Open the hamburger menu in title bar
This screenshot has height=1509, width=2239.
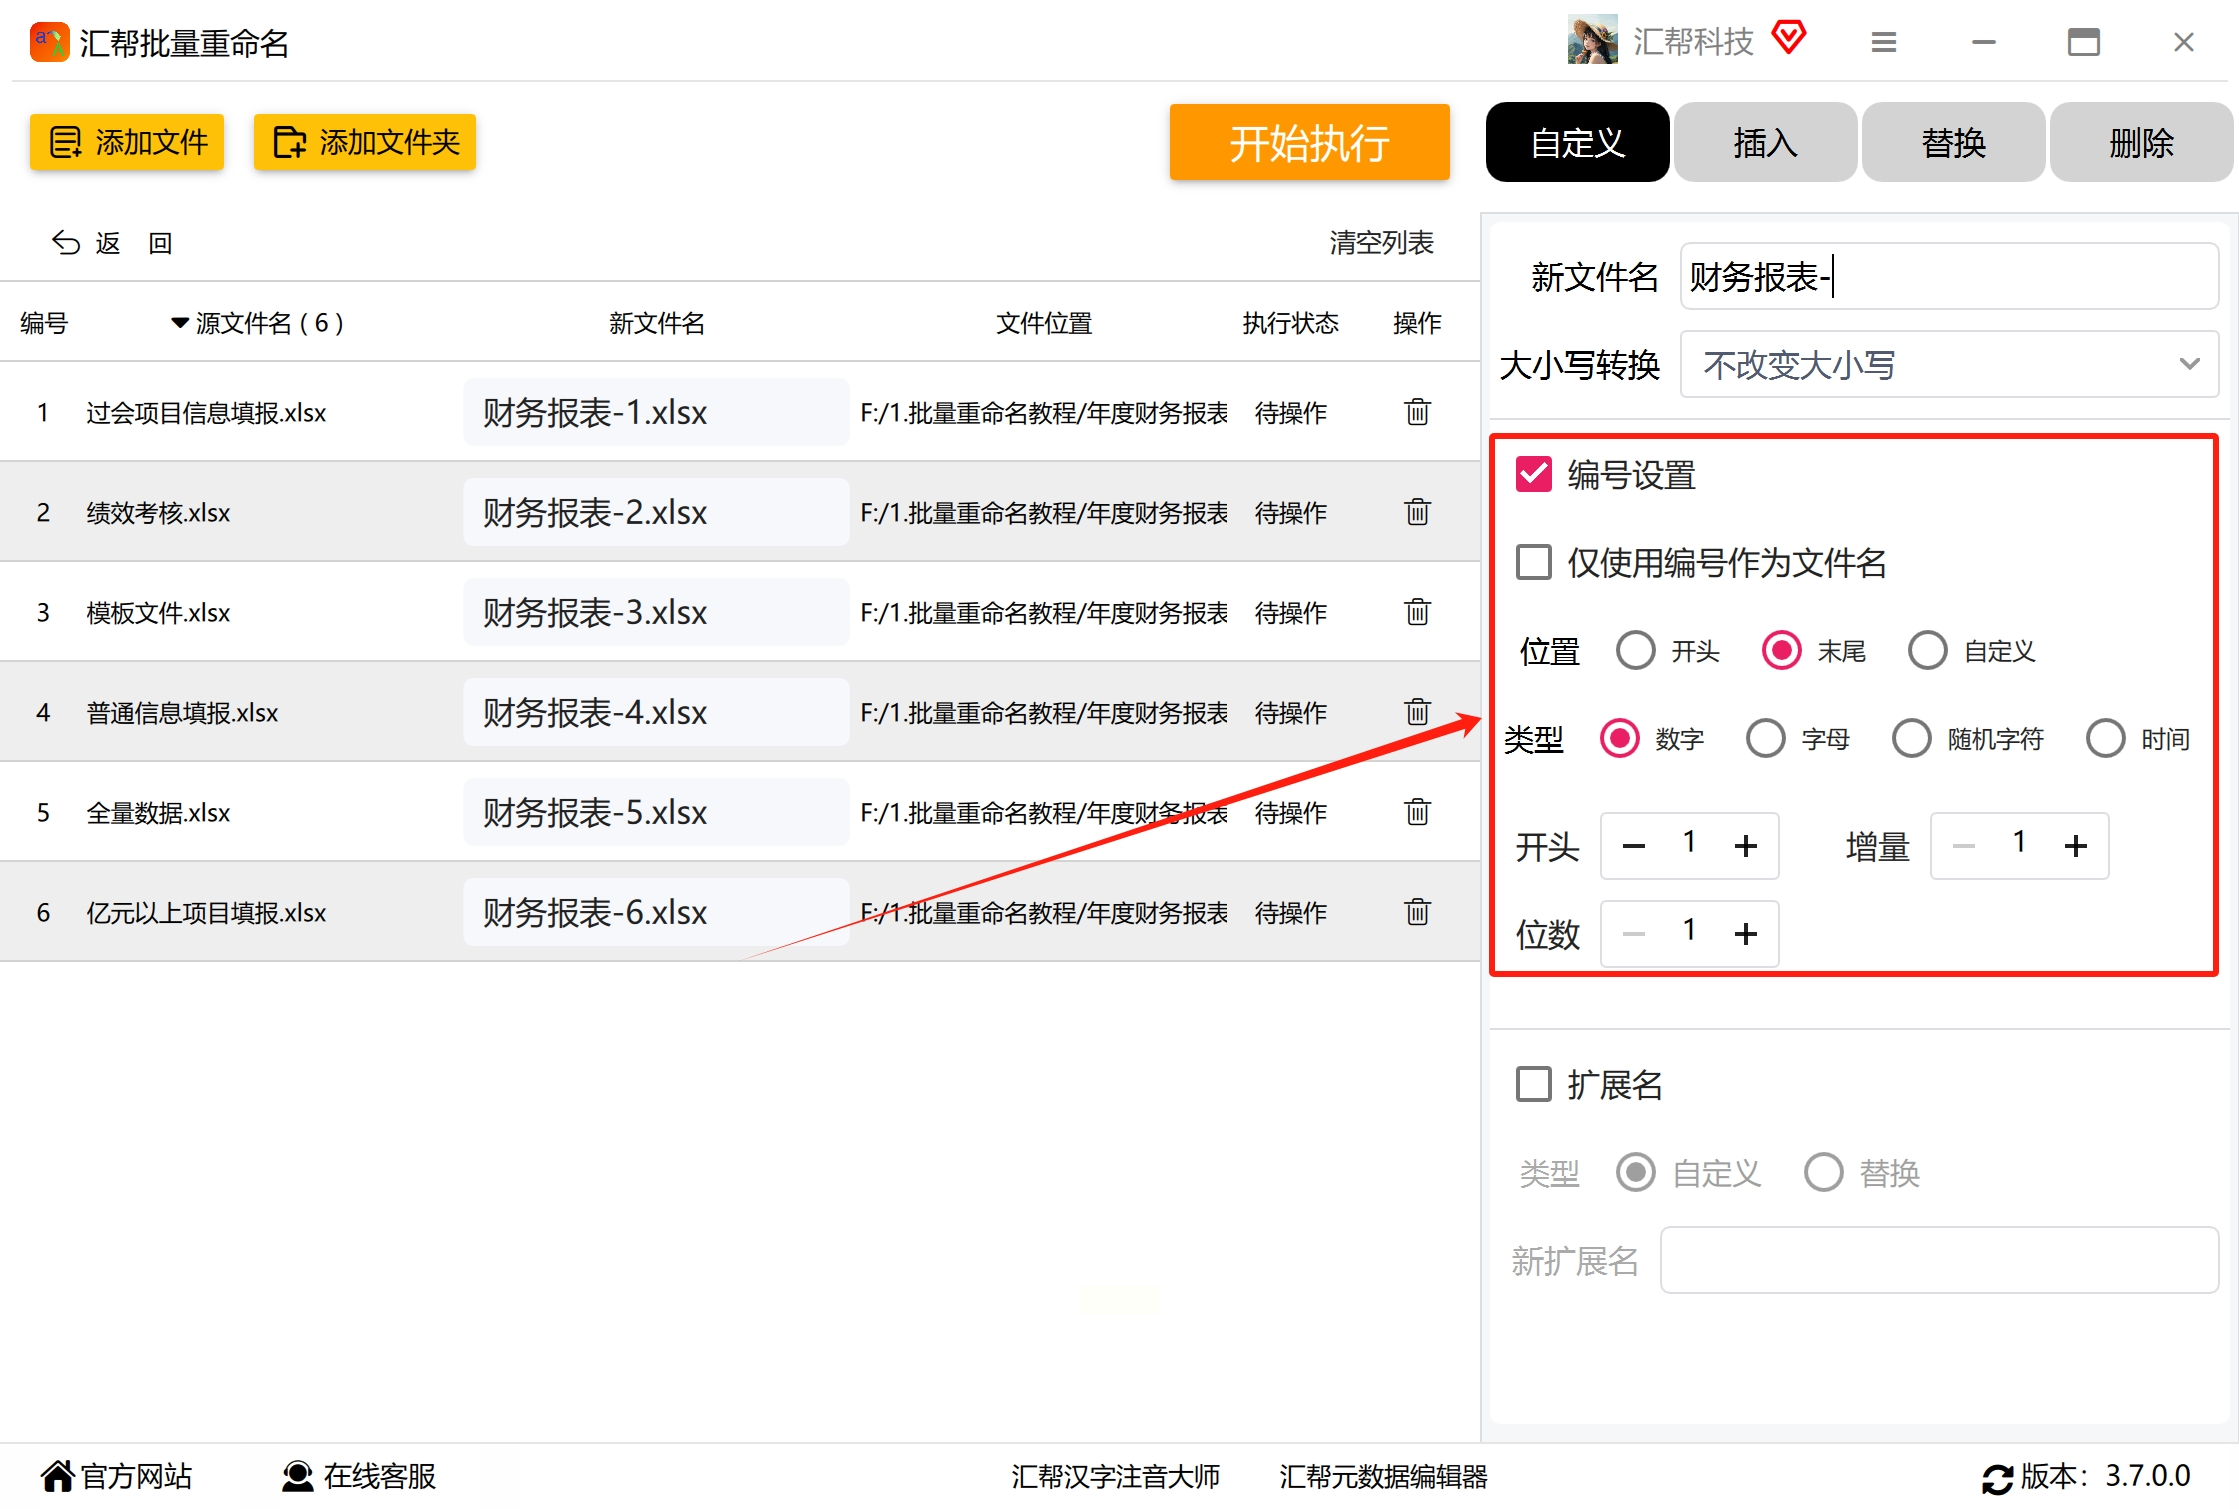coord(1883,42)
